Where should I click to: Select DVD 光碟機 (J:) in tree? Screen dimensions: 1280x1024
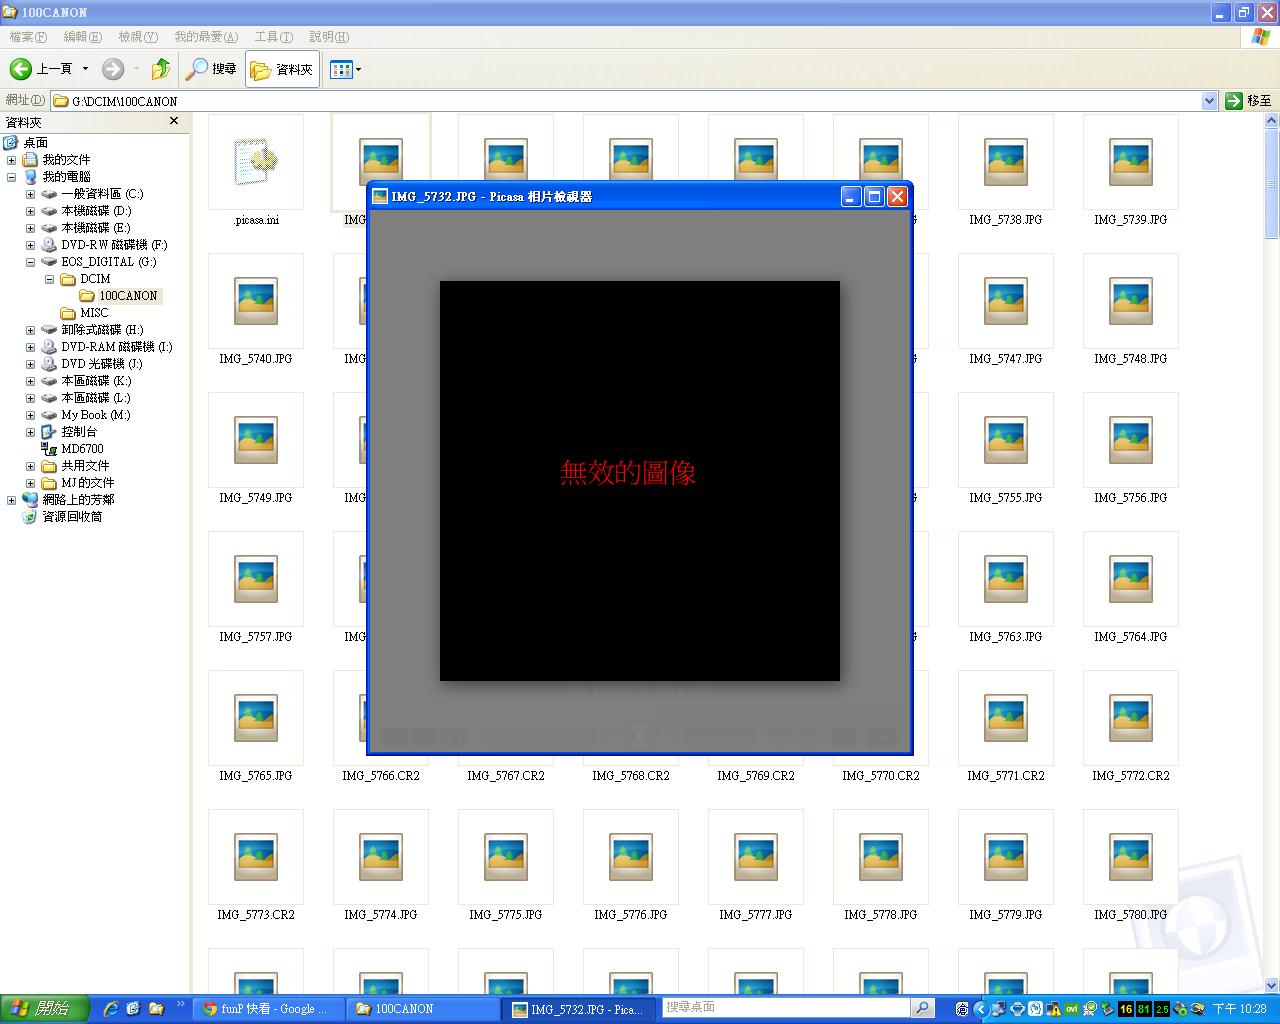click(x=102, y=364)
